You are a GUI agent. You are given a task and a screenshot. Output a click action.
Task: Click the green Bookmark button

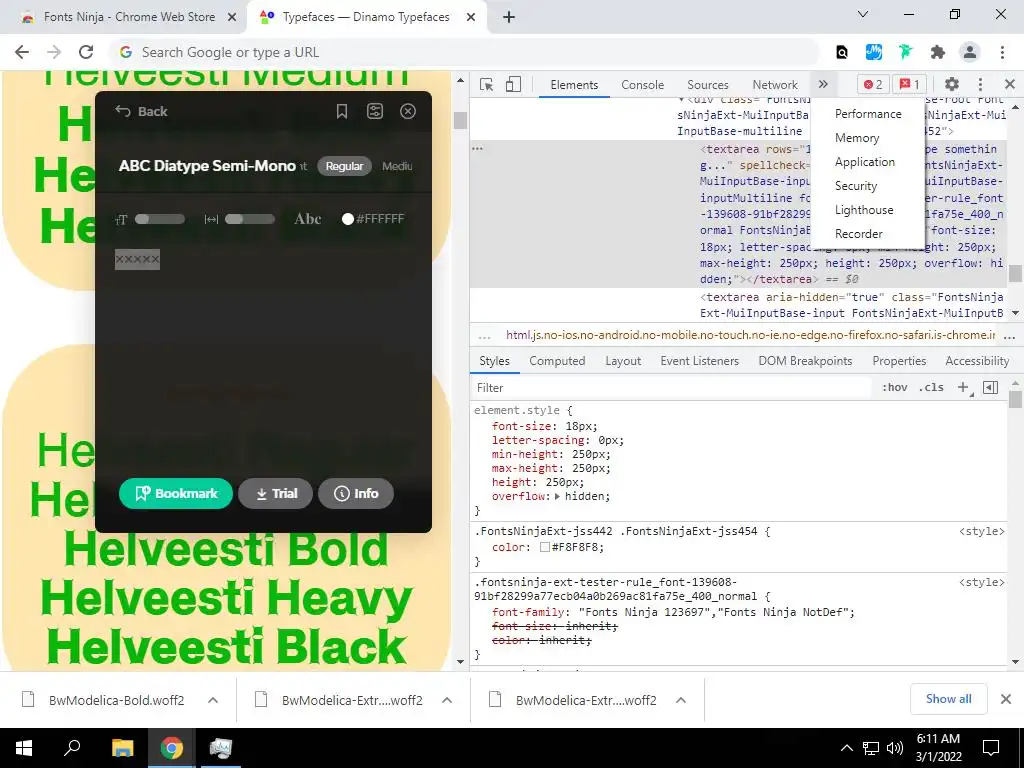[x=176, y=493]
